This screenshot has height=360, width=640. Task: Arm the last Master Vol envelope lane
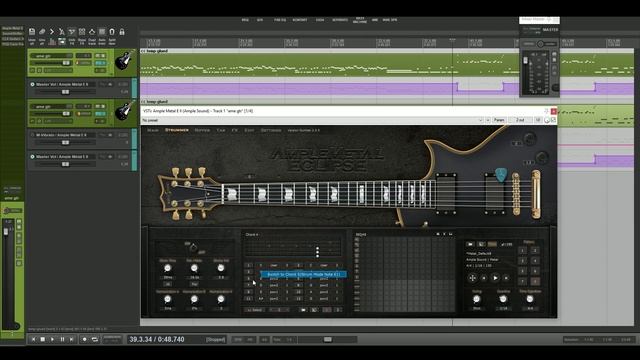coord(32,156)
